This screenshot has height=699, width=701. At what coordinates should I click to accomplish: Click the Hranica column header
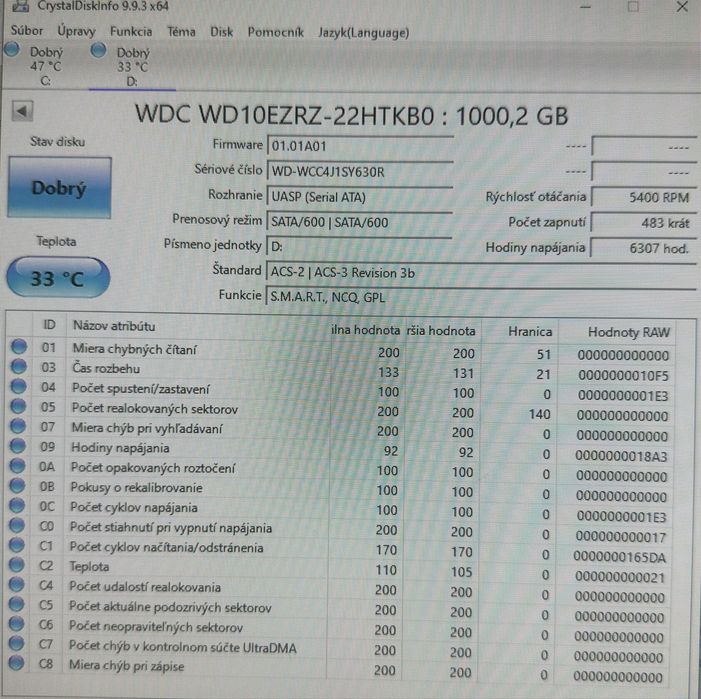pyautogui.click(x=530, y=331)
